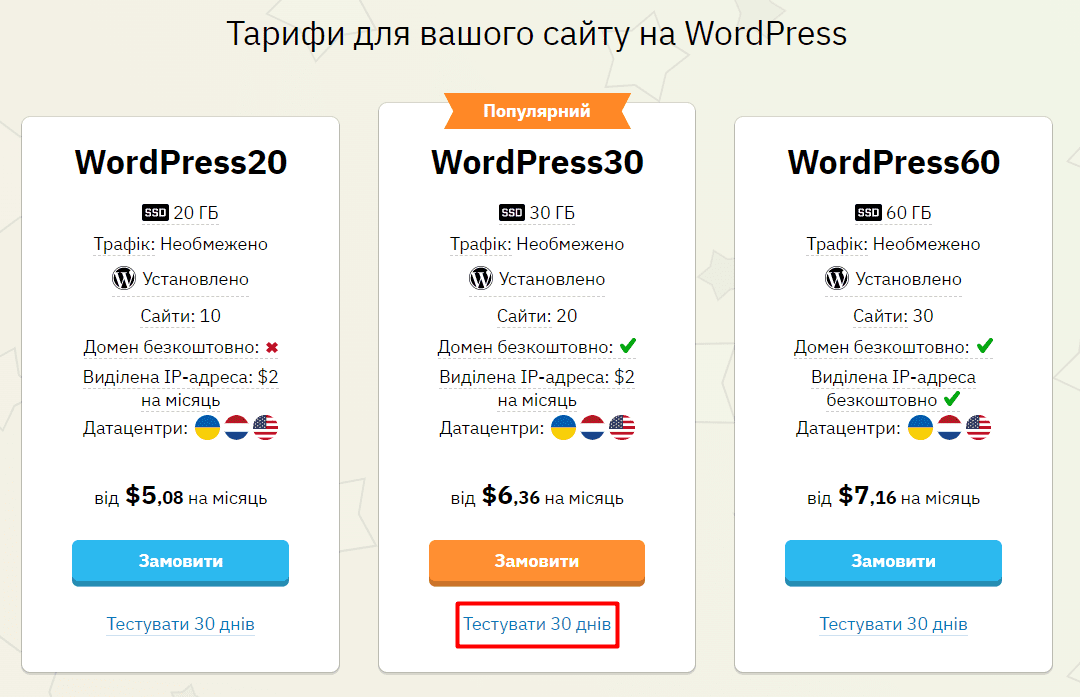Click the '$7,16' monthly price
This screenshot has height=697, width=1080.
[x=867, y=496]
